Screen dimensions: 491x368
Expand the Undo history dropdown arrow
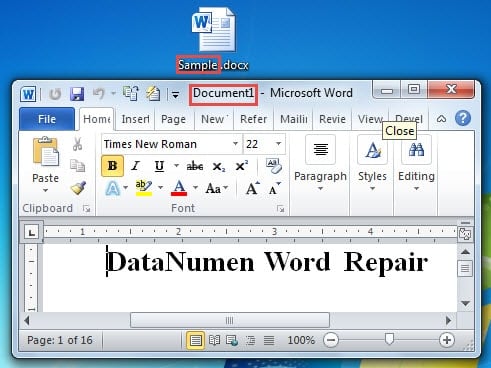tap(113, 94)
